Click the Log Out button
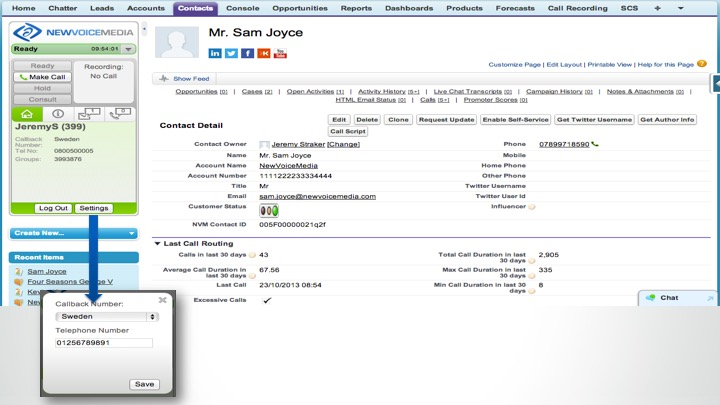This screenshot has width=720, height=405. click(53, 208)
